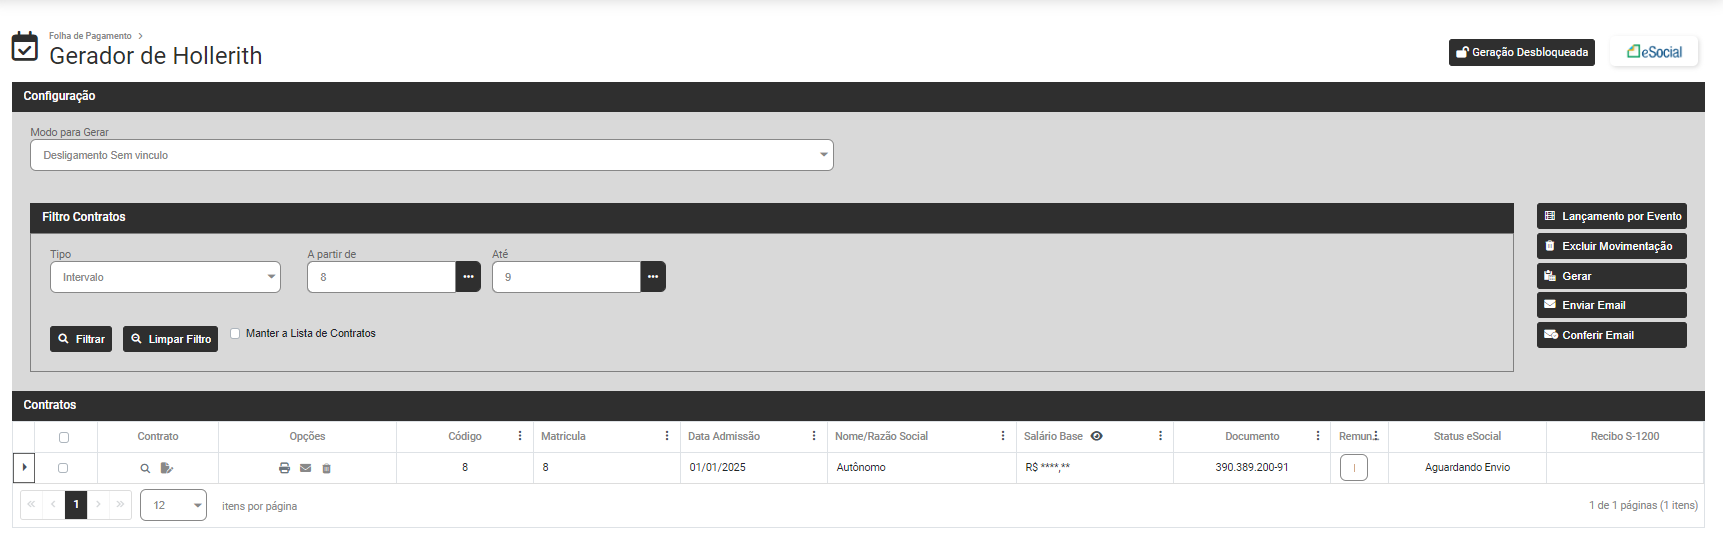
Task: Click the Contrato column header
Action: tap(158, 436)
